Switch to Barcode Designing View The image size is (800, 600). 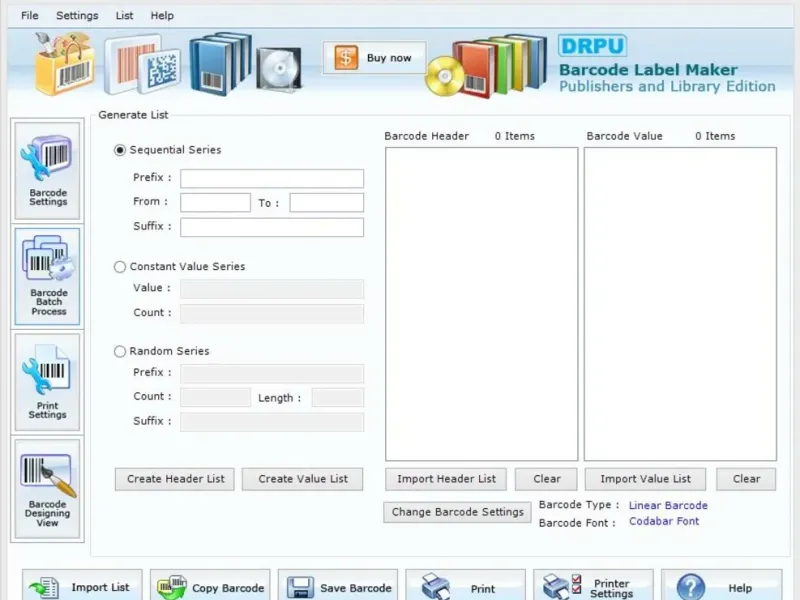tap(47, 488)
